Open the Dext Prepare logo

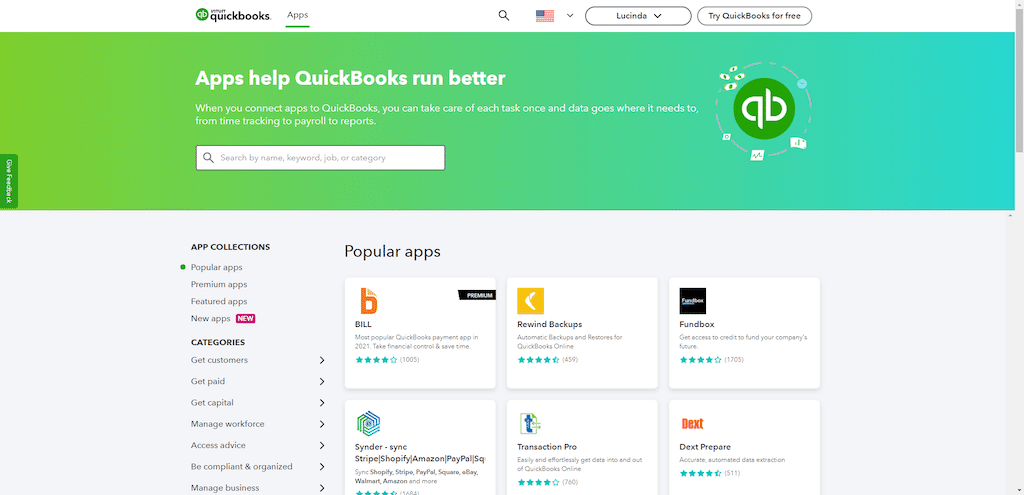pos(693,423)
